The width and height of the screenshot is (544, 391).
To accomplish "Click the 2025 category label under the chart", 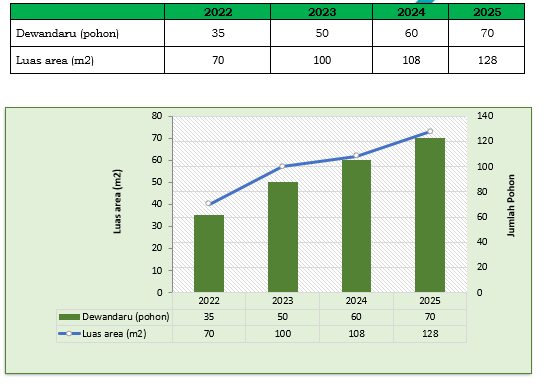I will pyautogui.click(x=430, y=300).
